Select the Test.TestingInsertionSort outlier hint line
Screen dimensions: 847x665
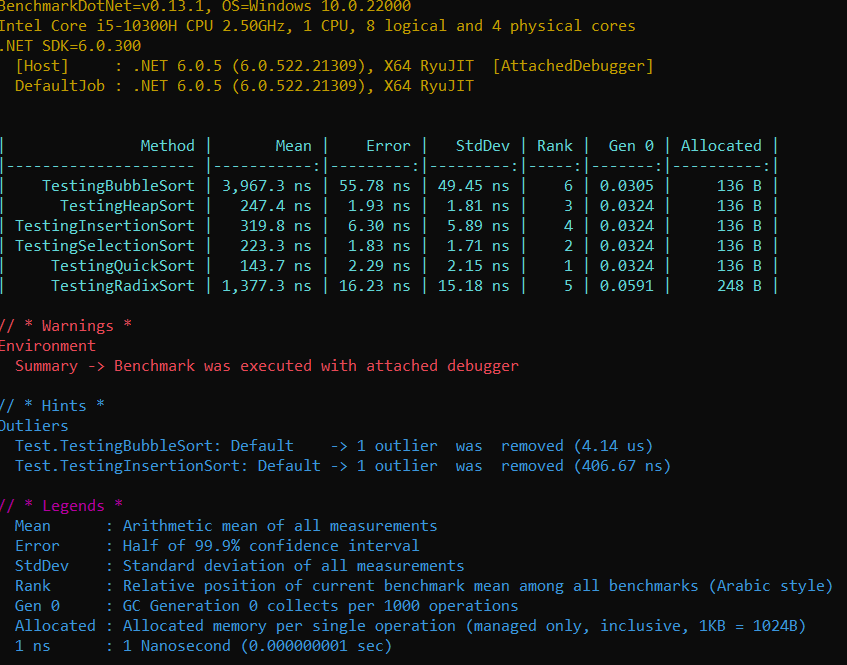(343, 466)
